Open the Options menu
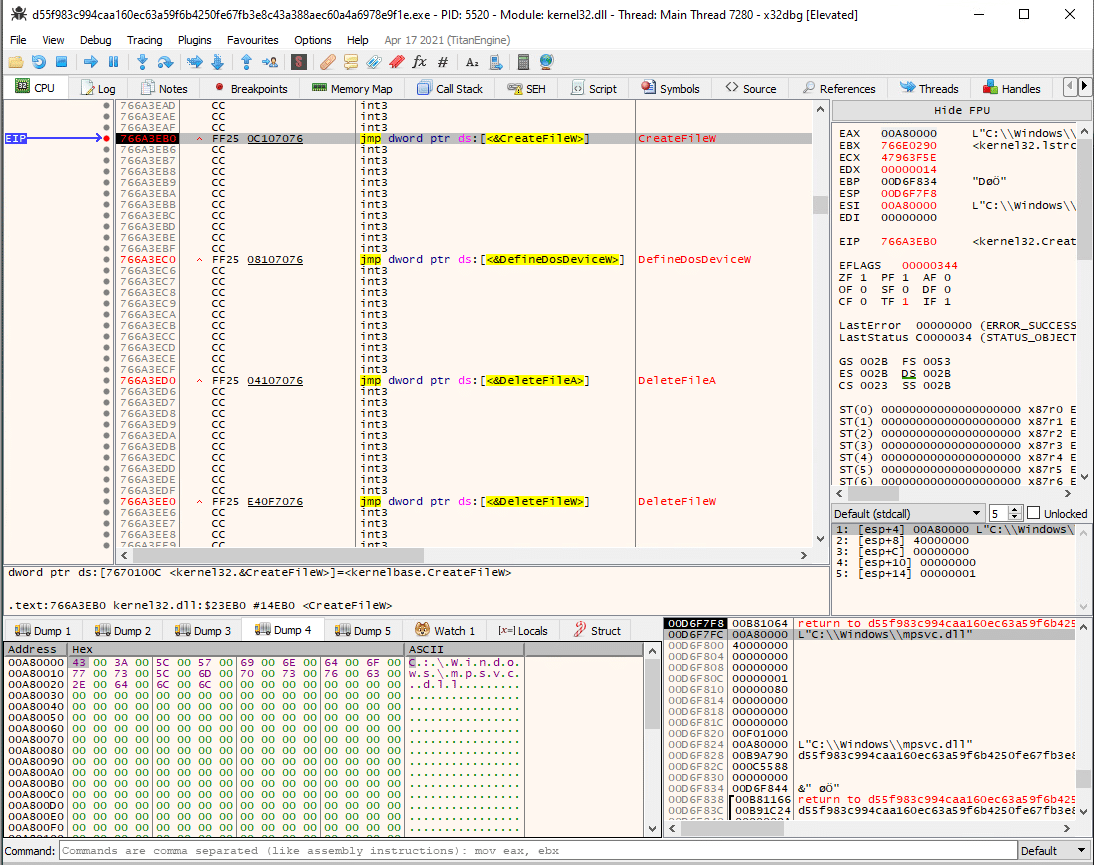The image size is (1094, 865). (x=313, y=40)
